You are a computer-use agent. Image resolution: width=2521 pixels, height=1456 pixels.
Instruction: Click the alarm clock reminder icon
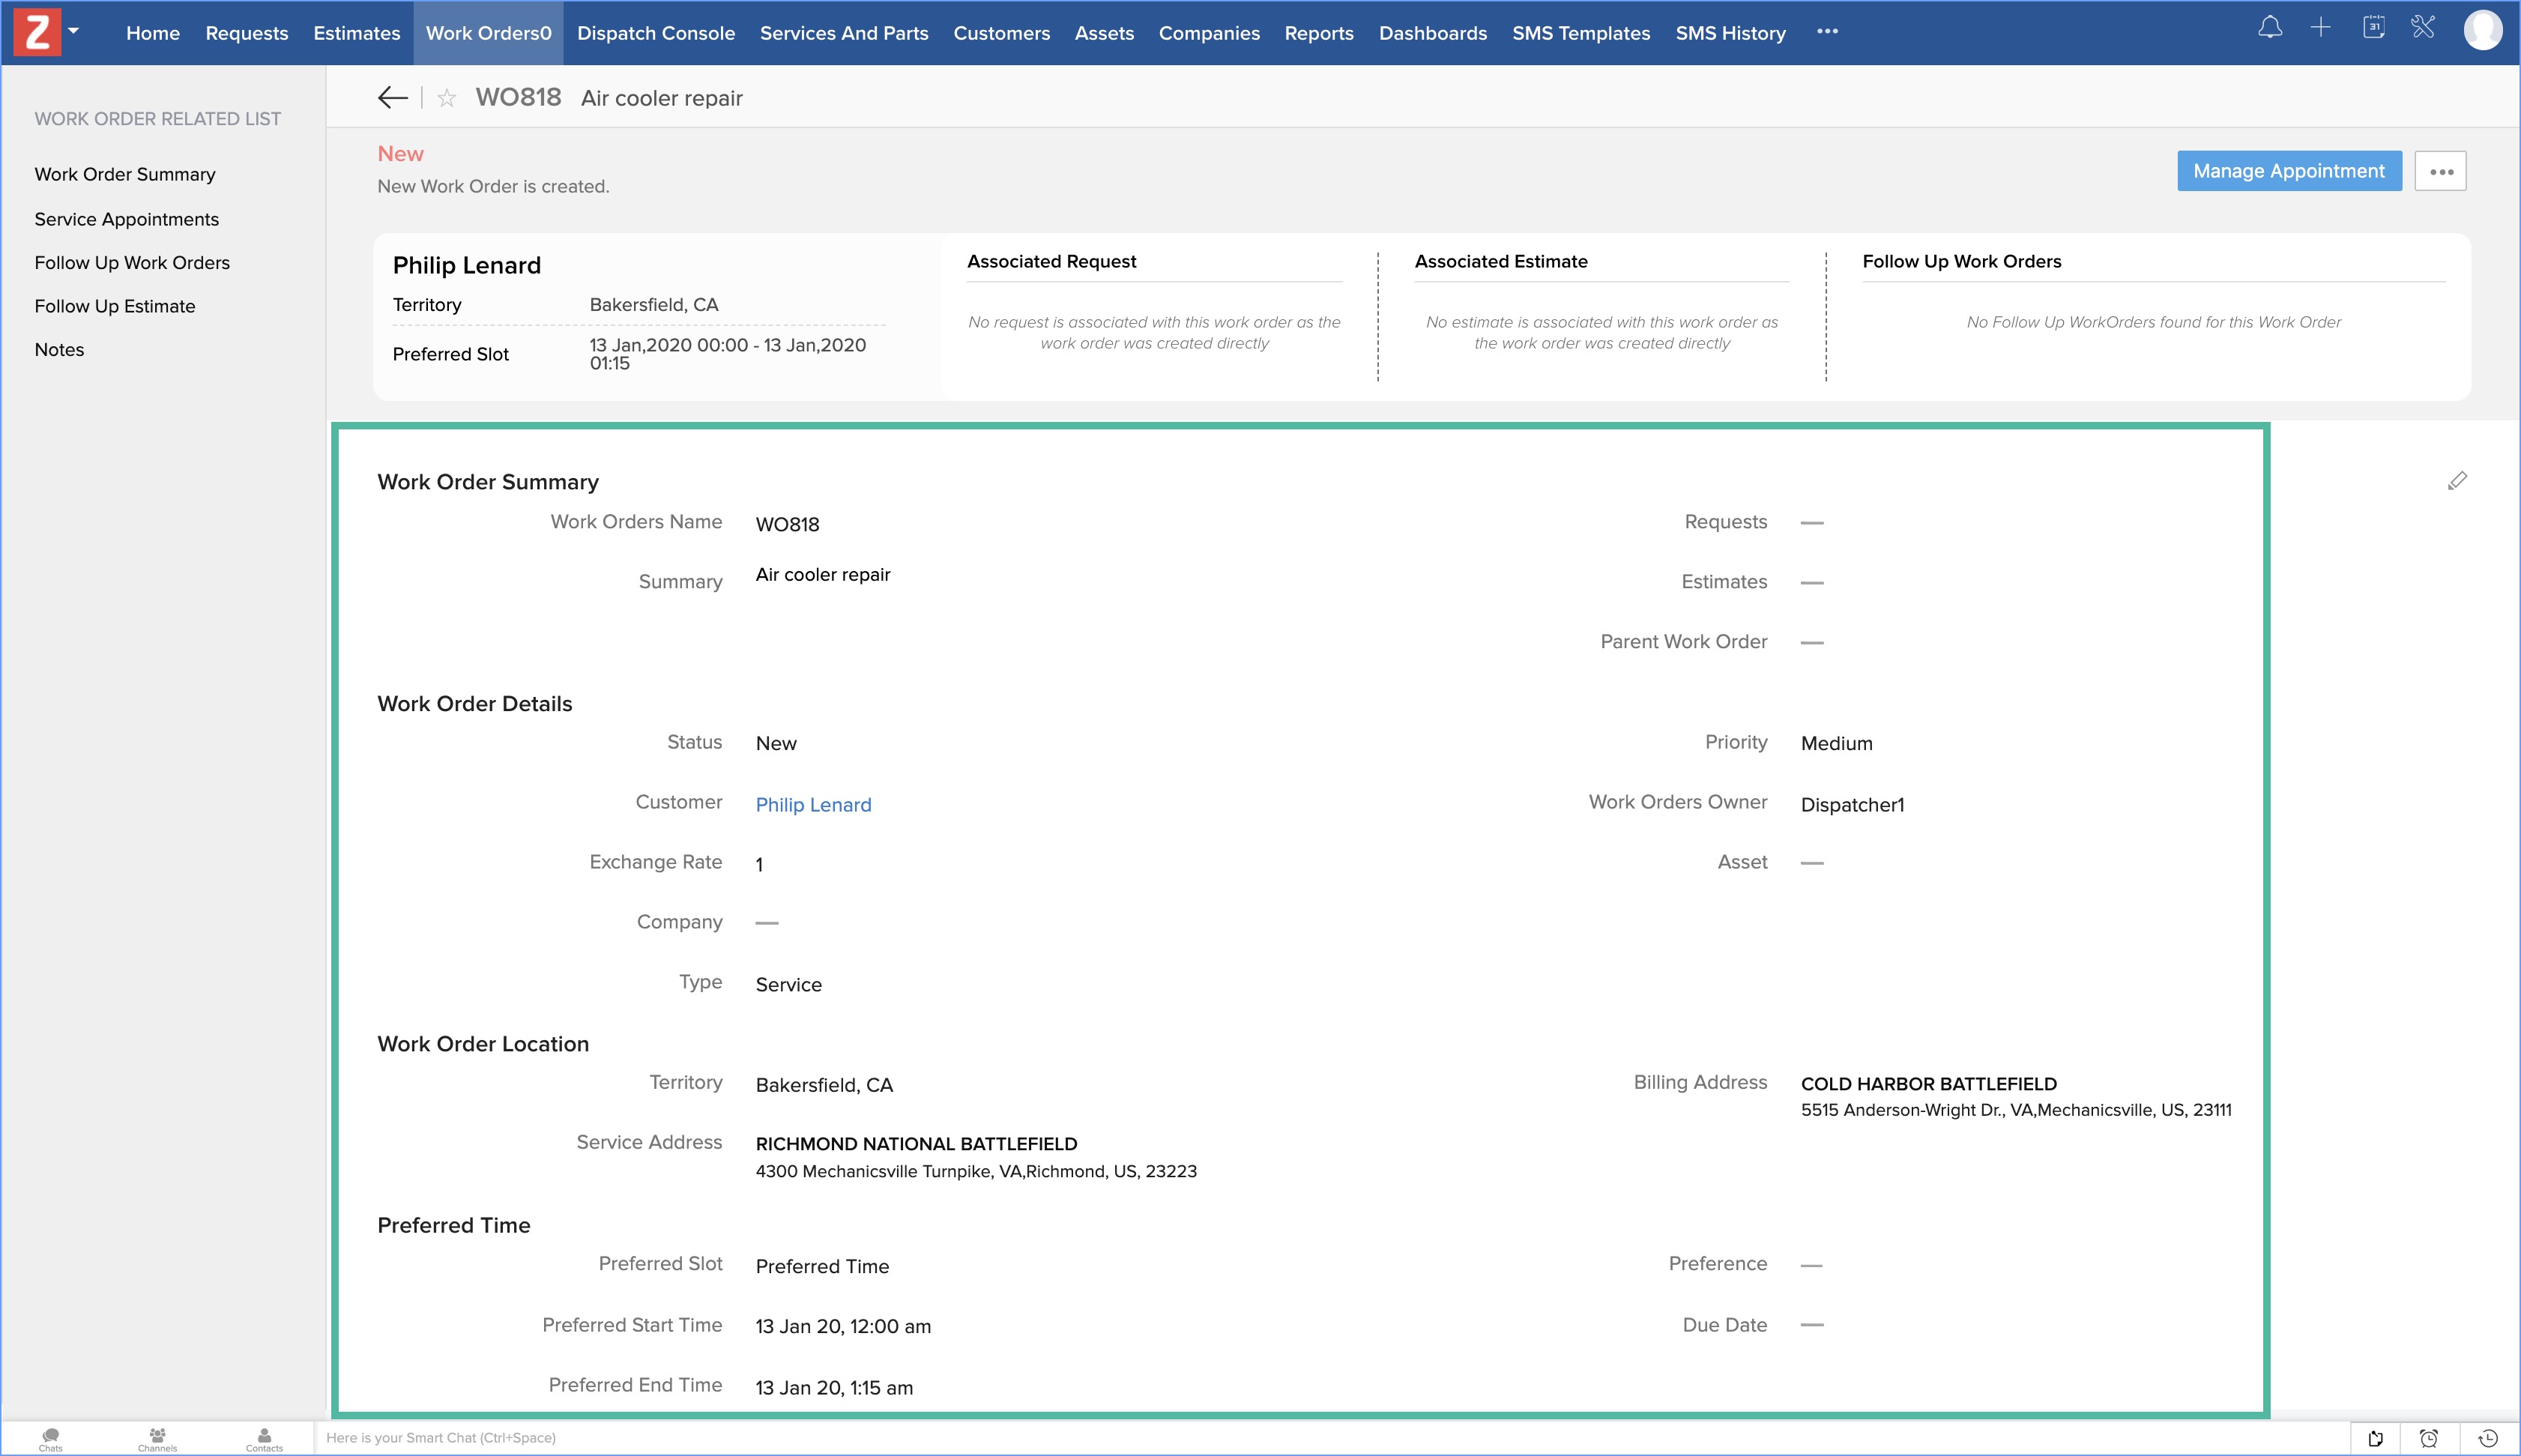pos(2428,1438)
